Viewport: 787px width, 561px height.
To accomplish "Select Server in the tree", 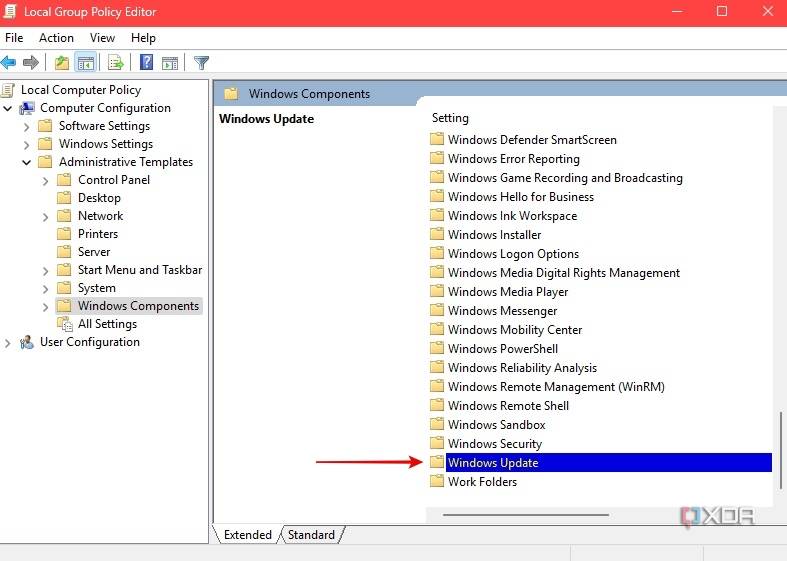I will [x=94, y=252].
